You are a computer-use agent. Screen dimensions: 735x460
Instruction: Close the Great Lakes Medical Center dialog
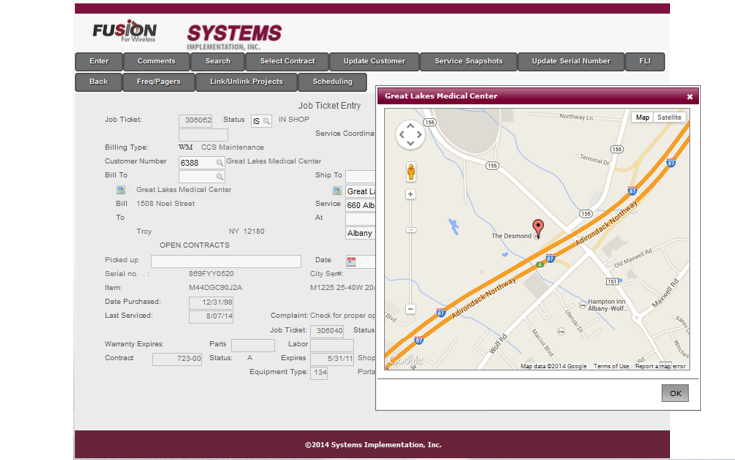[690, 97]
